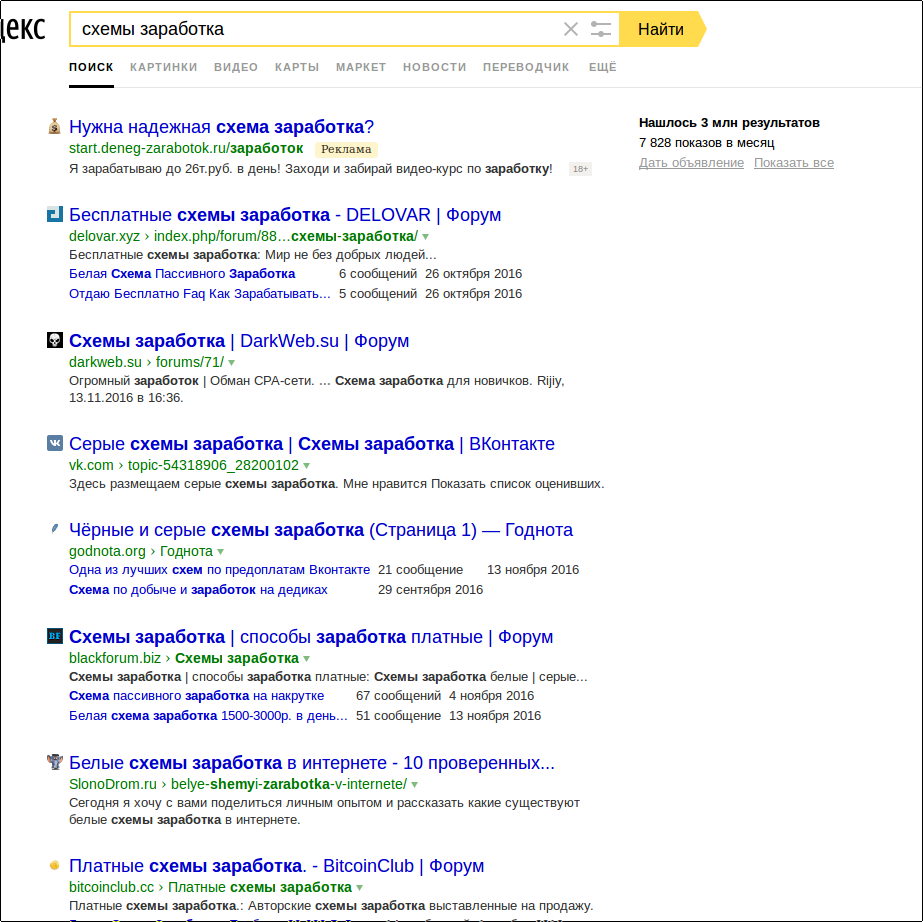This screenshot has height=922, width=923.
Task: Open vk.com topic-54318906 URL link
Action: (184, 465)
